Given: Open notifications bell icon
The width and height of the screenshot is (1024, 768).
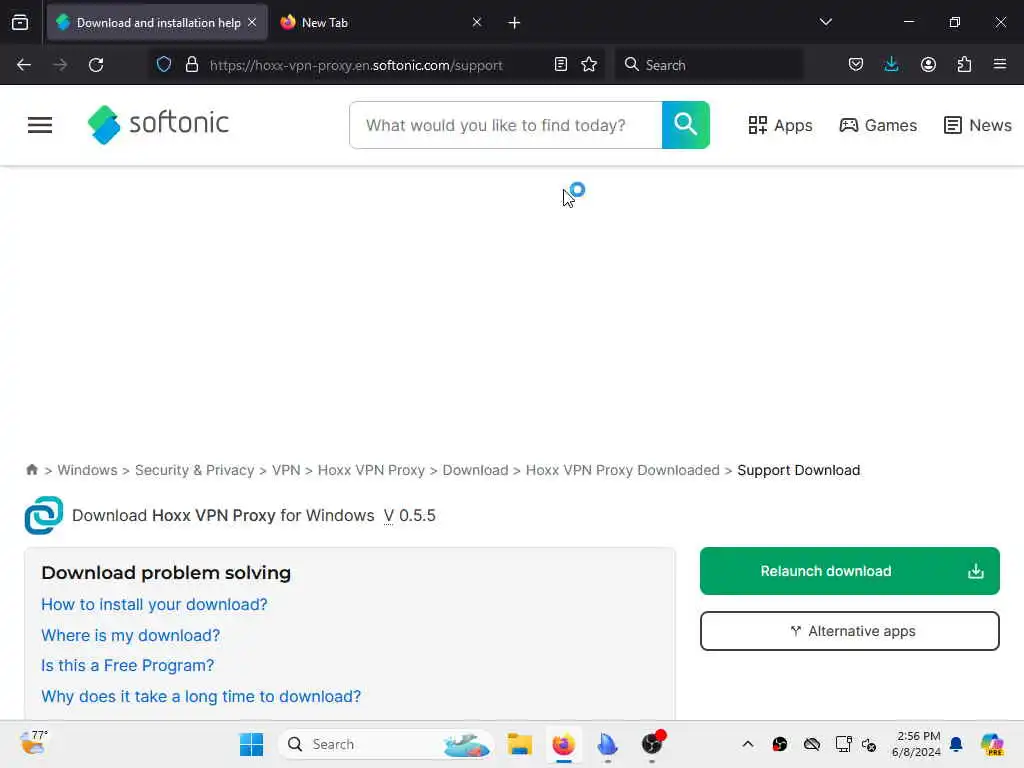Looking at the screenshot, I should click(956, 744).
